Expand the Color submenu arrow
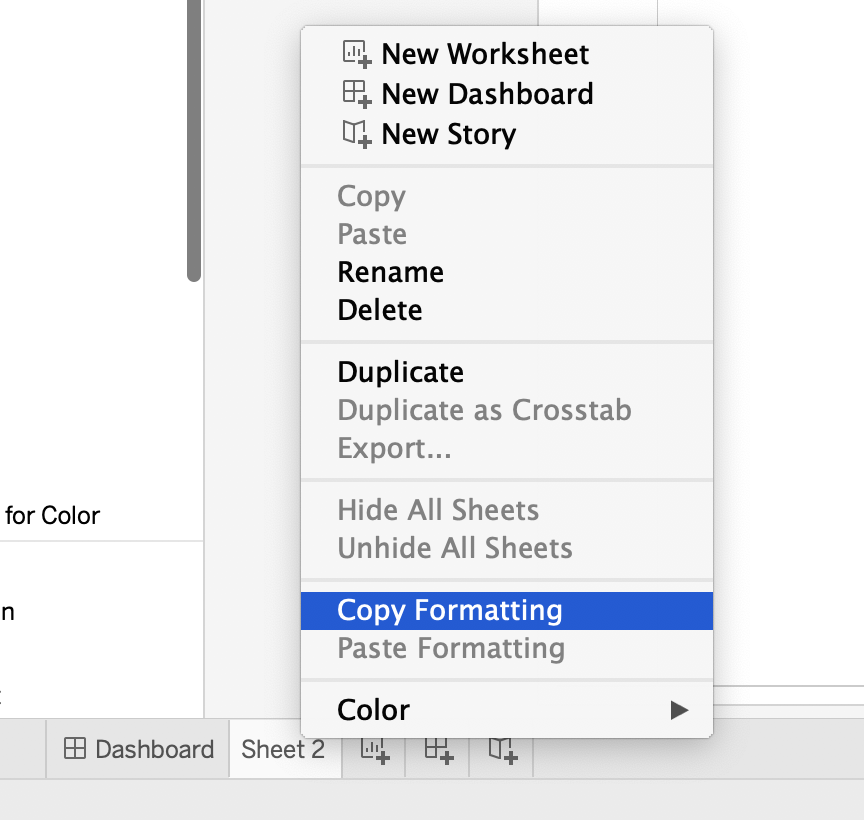The image size is (864, 820). 679,710
